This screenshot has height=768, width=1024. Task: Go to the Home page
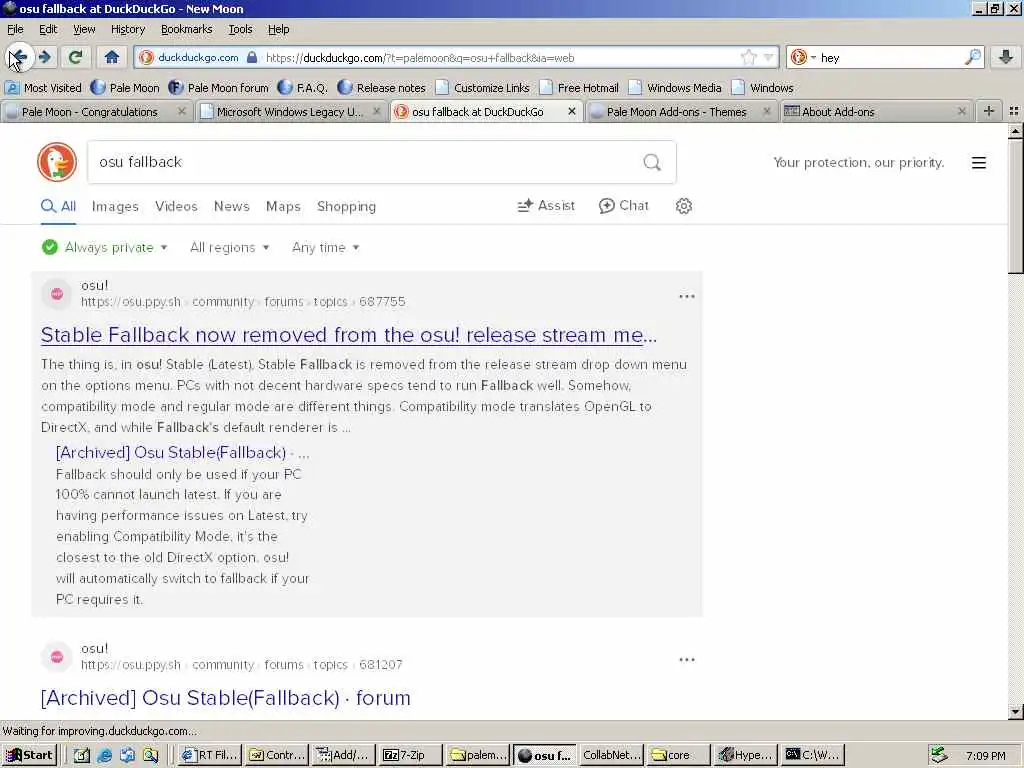pos(112,57)
